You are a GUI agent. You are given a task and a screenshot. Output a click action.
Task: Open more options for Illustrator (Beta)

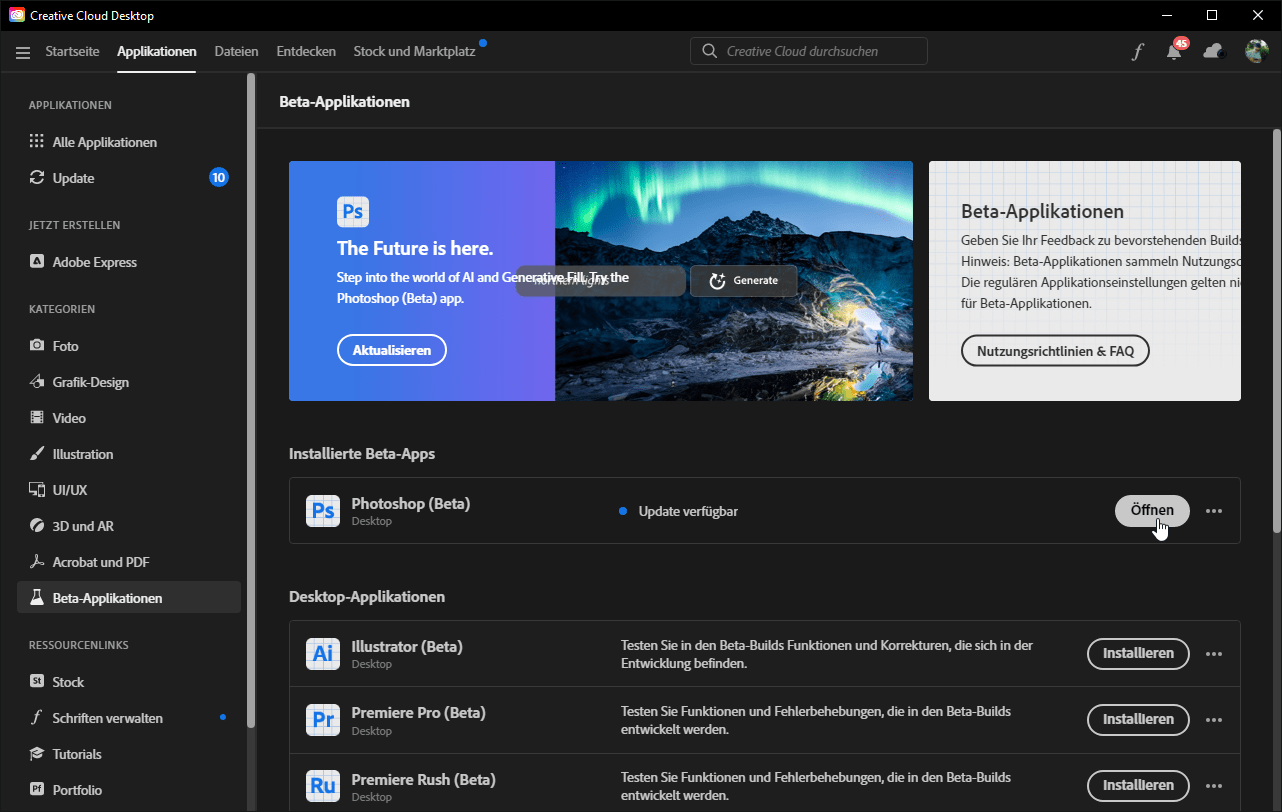1214,654
